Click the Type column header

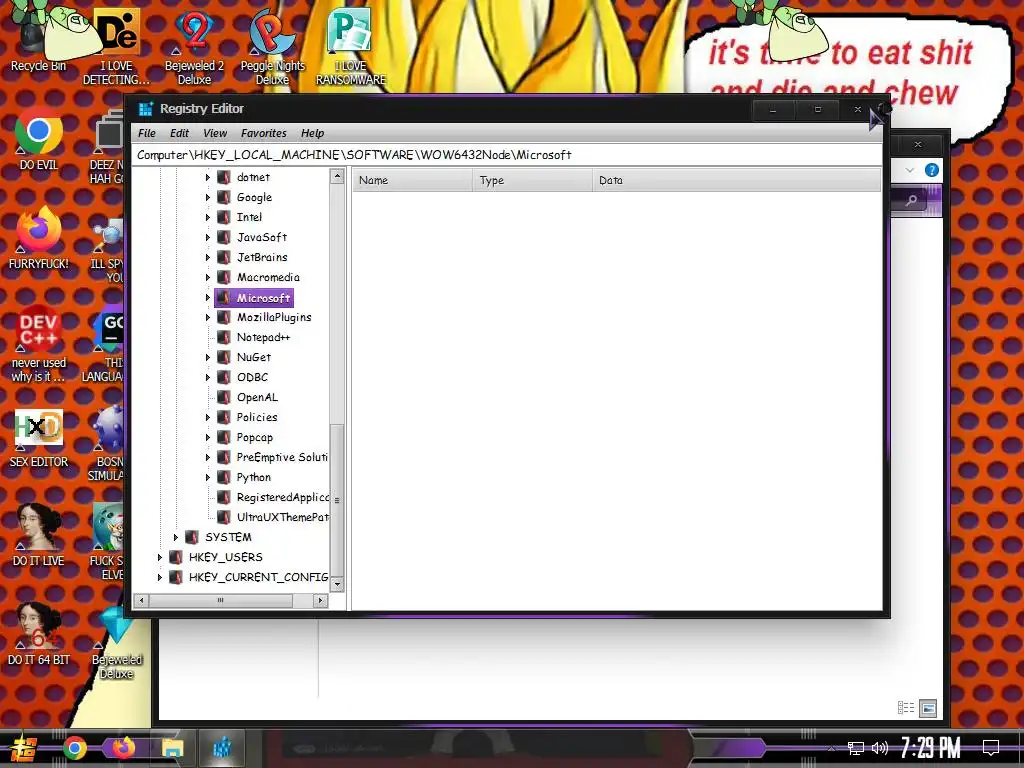pos(533,180)
